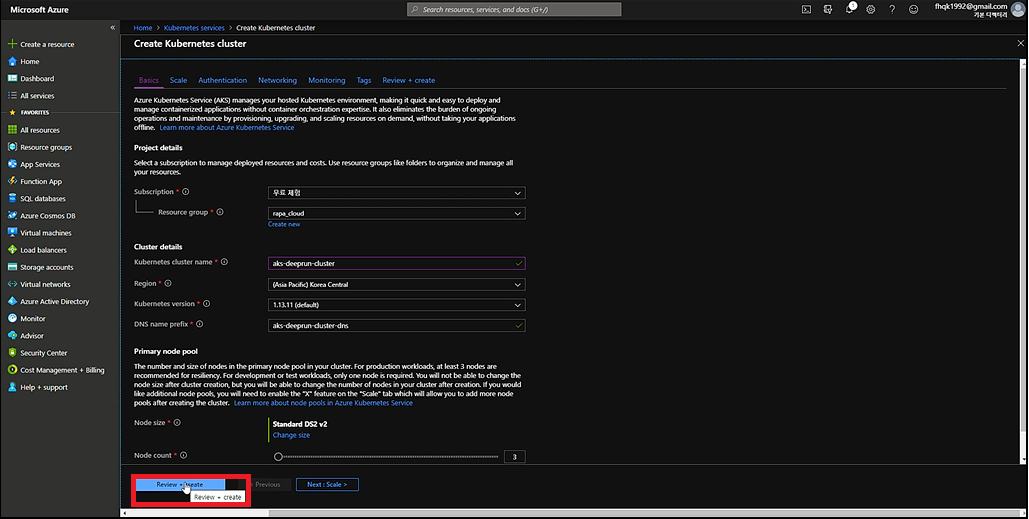The width and height of the screenshot is (1029, 519).
Task: Open the help question mark icon
Action: 892,9
